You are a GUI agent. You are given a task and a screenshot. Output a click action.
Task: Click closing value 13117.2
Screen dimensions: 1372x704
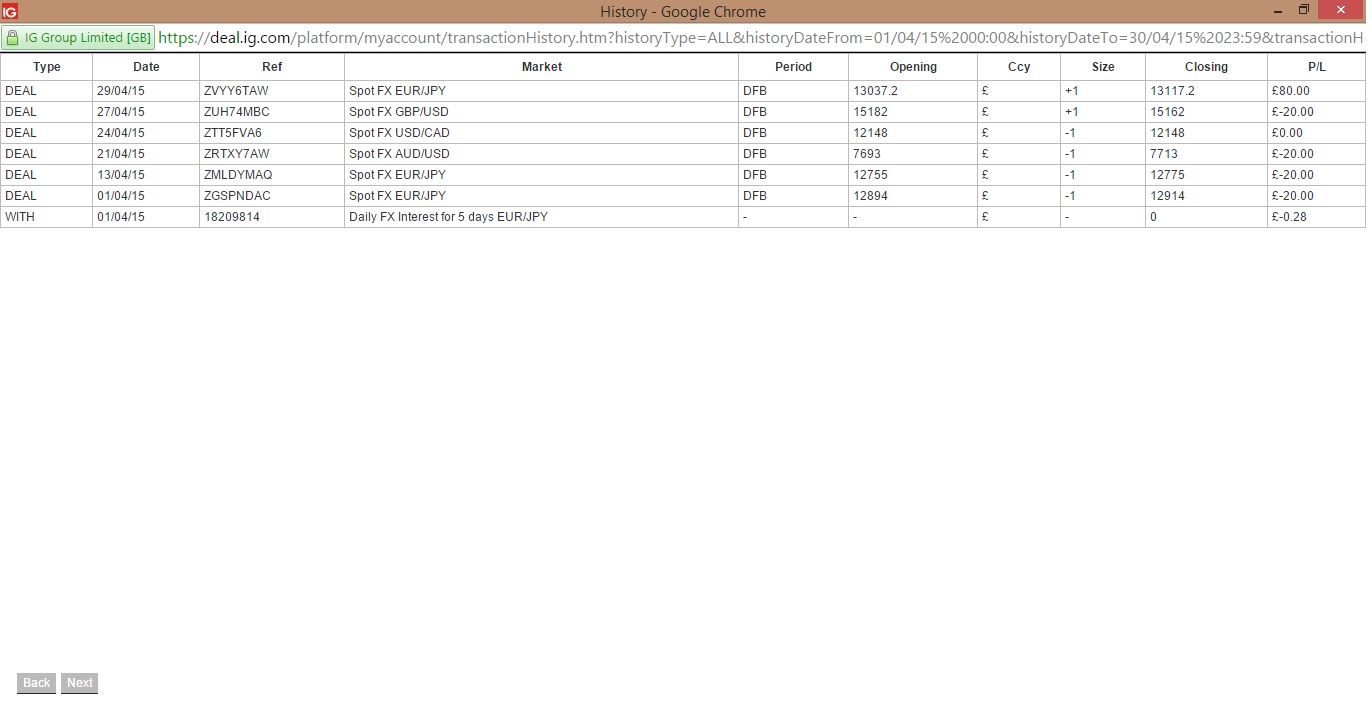(1173, 91)
